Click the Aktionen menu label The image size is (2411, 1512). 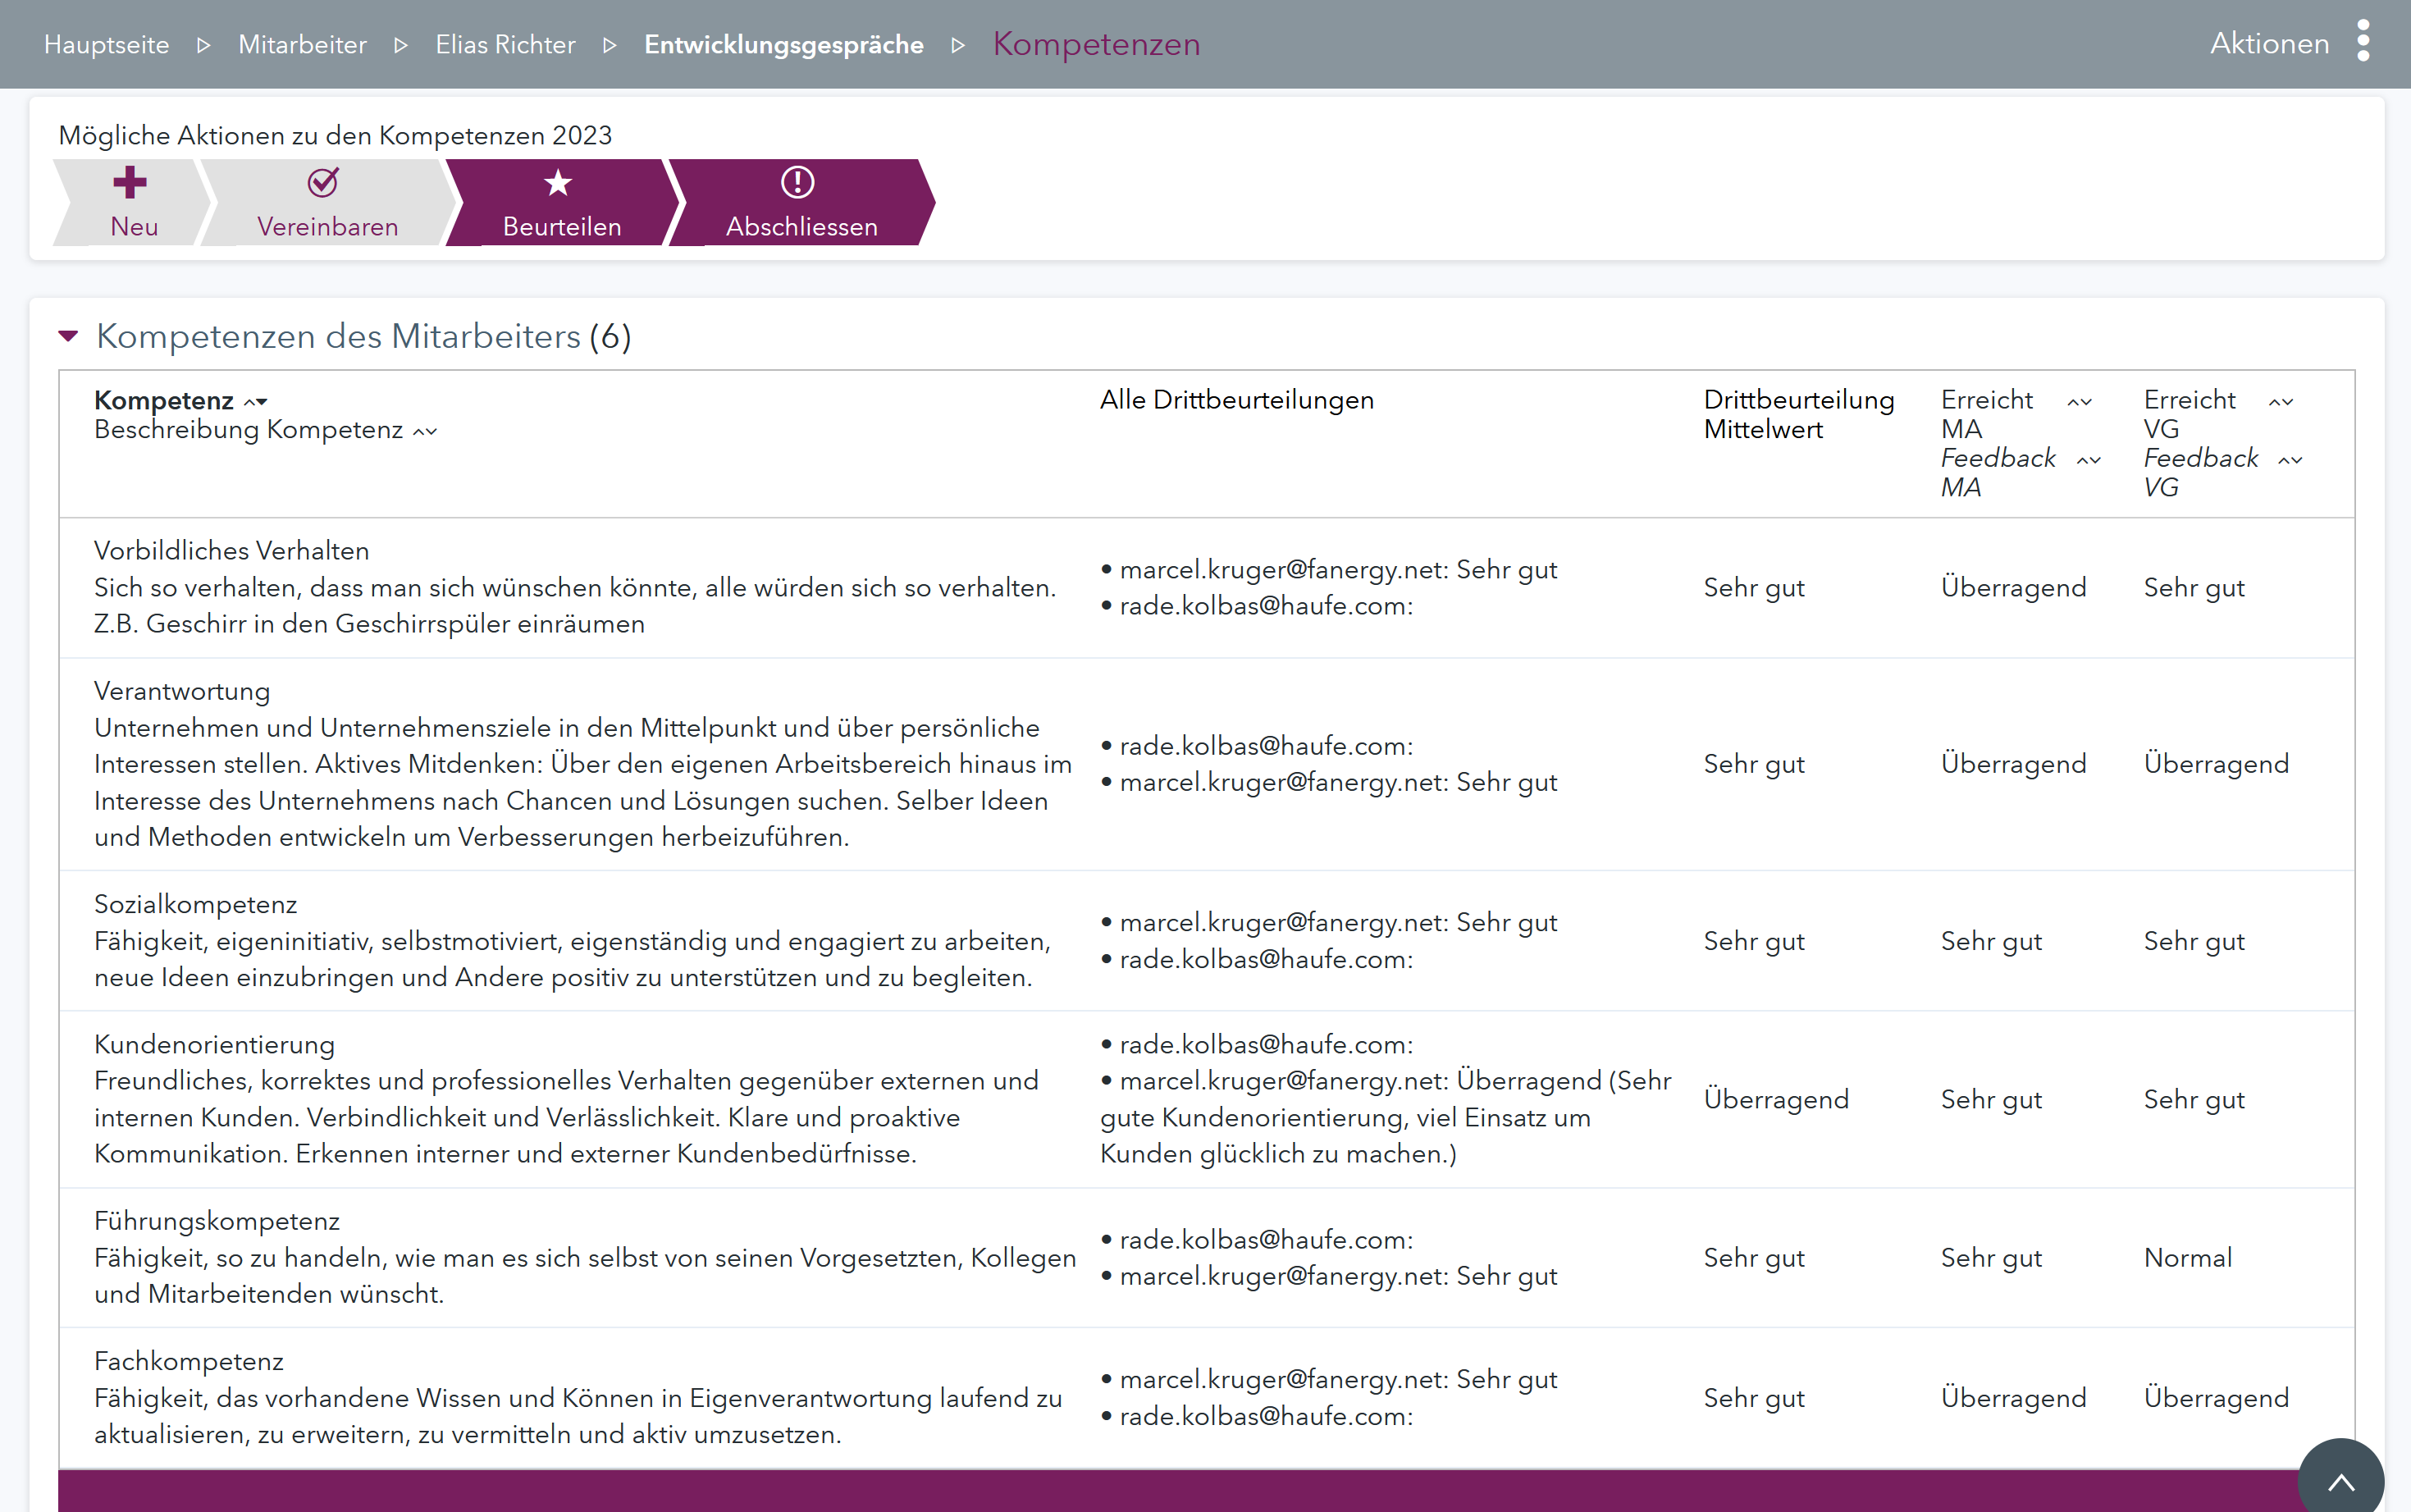(x=2269, y=43)
